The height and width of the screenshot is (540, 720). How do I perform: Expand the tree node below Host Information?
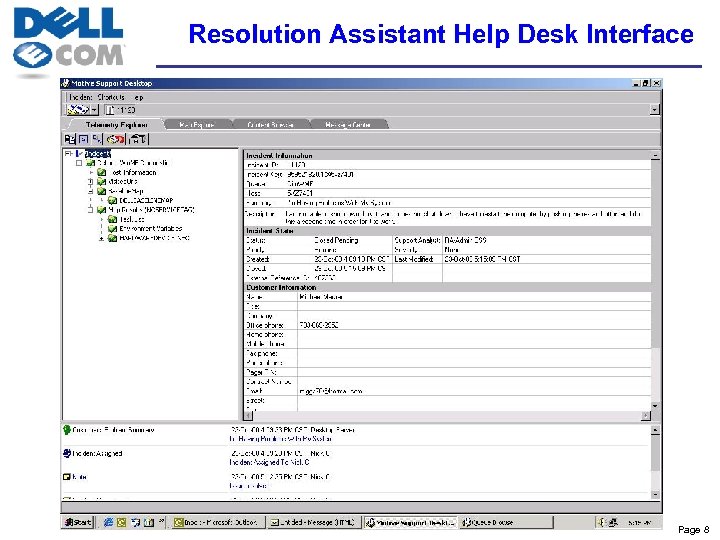[90, 182]
